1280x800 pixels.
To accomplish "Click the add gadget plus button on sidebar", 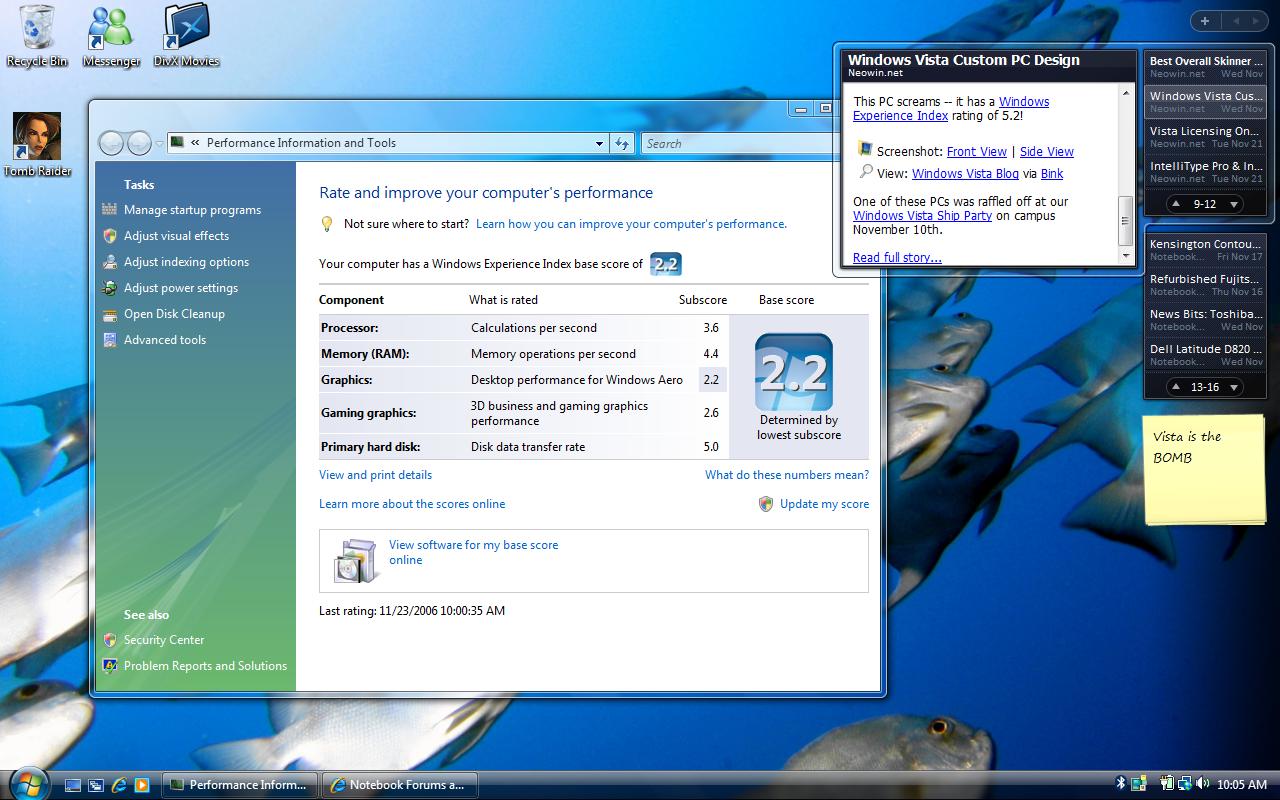I will pyautogui.click(x=1205, y=21).
